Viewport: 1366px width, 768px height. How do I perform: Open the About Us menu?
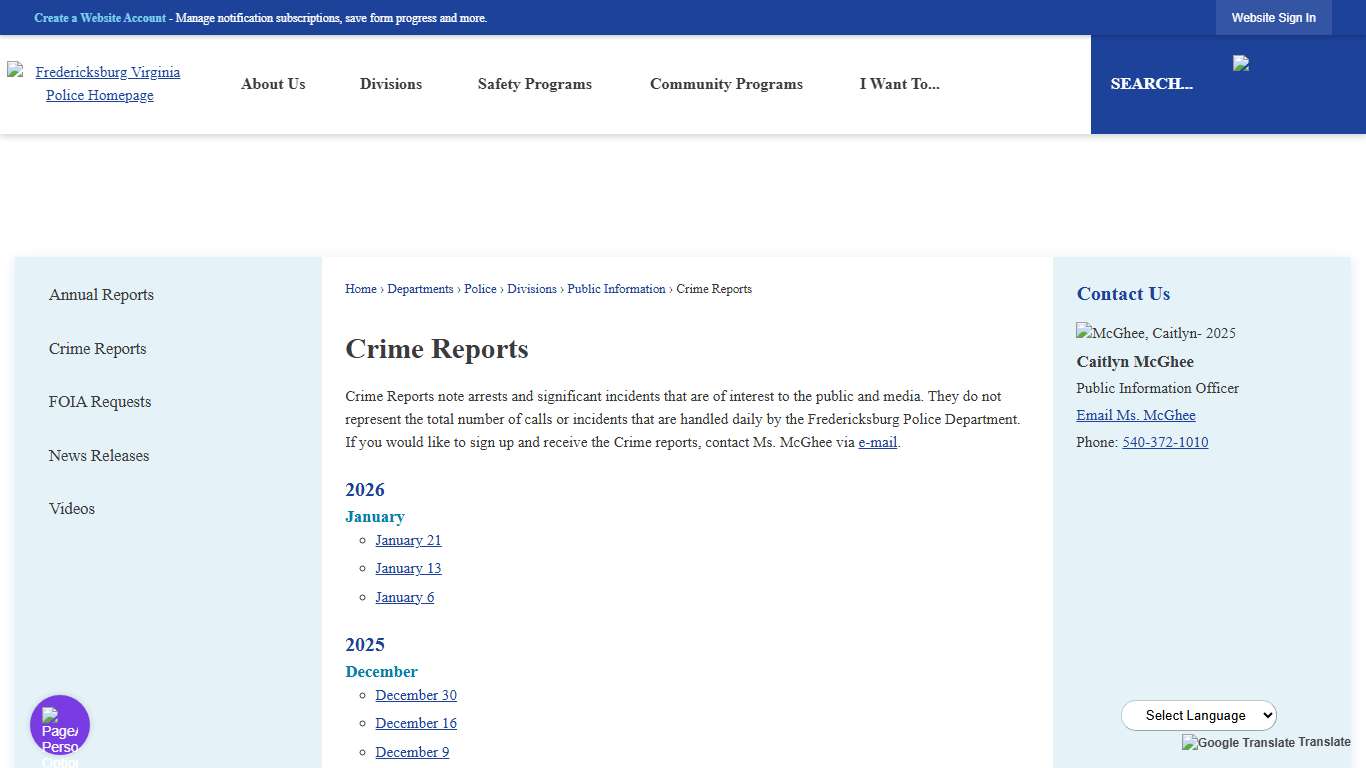pyautogui.click(x=273, y=84)
